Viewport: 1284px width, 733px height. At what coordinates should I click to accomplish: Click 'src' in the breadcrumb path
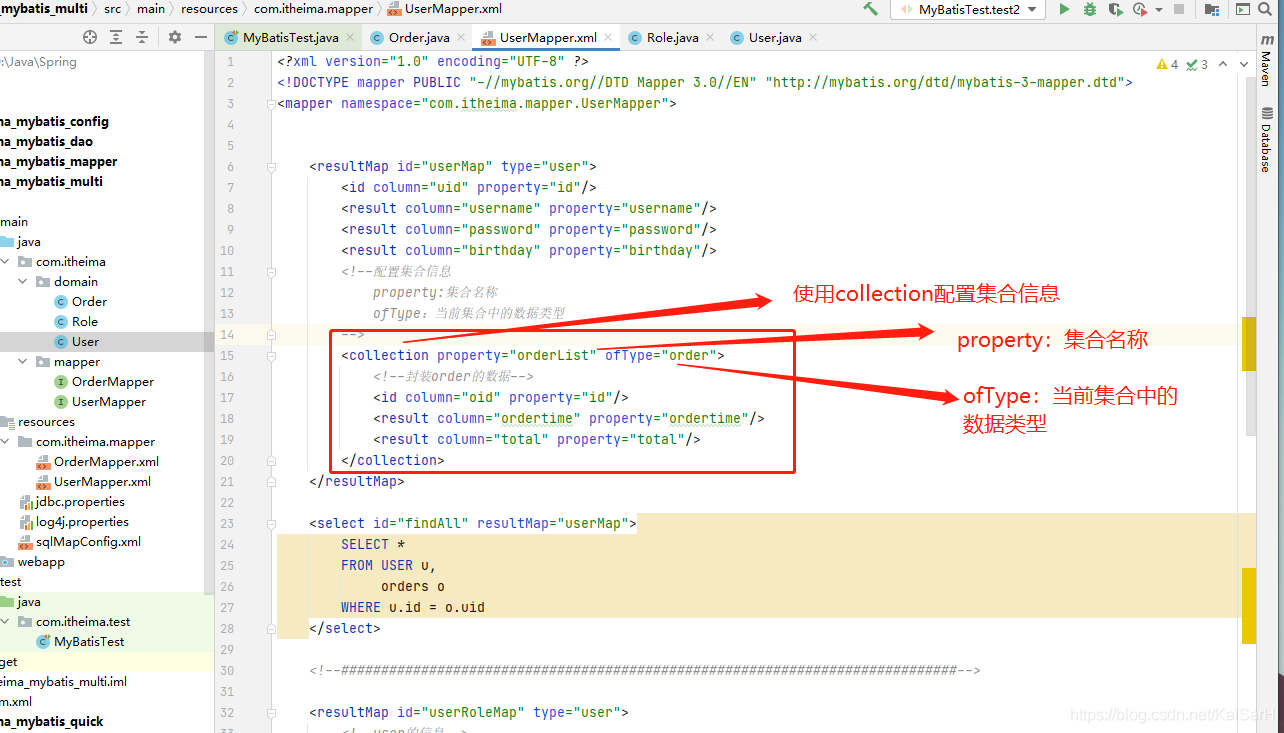(112, 9)
